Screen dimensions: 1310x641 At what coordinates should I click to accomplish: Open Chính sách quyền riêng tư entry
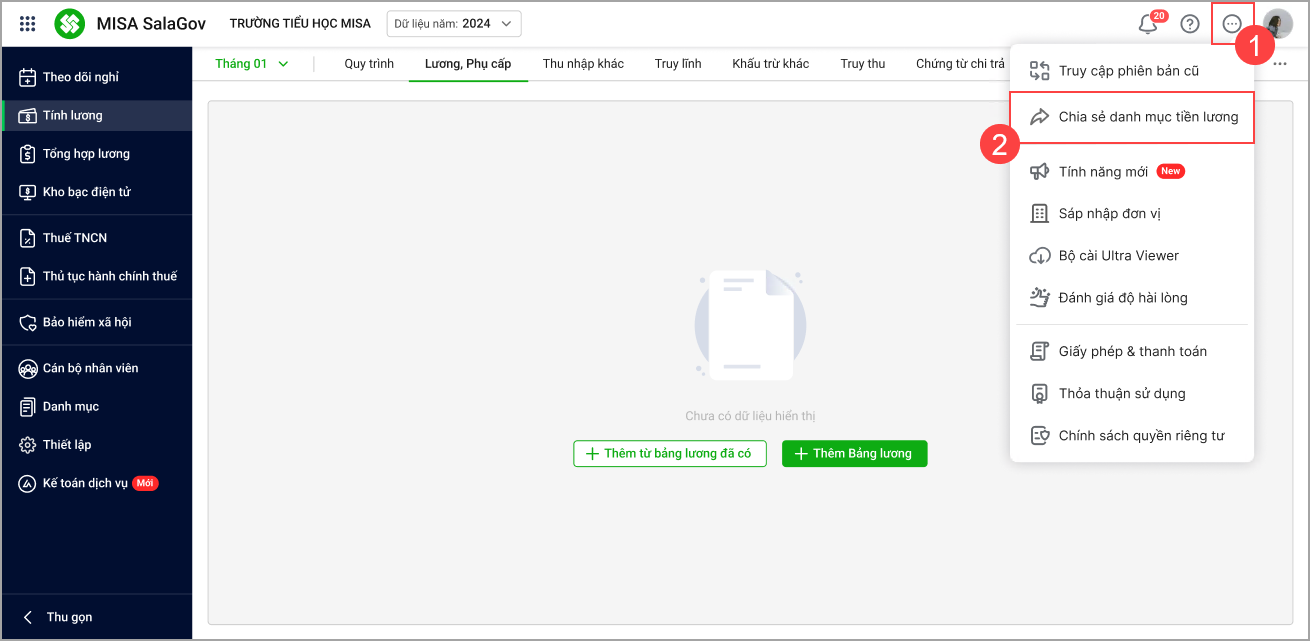click(1132, 435)
